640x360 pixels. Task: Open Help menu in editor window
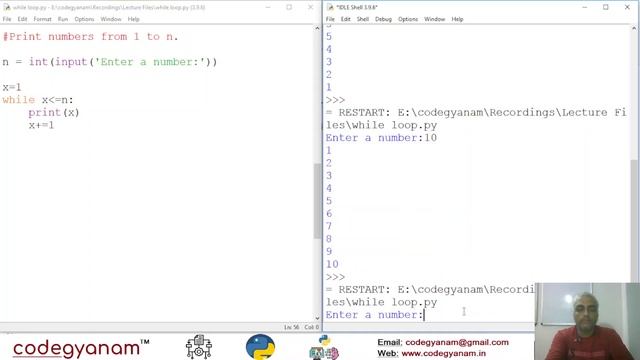[x=133, y=19]
